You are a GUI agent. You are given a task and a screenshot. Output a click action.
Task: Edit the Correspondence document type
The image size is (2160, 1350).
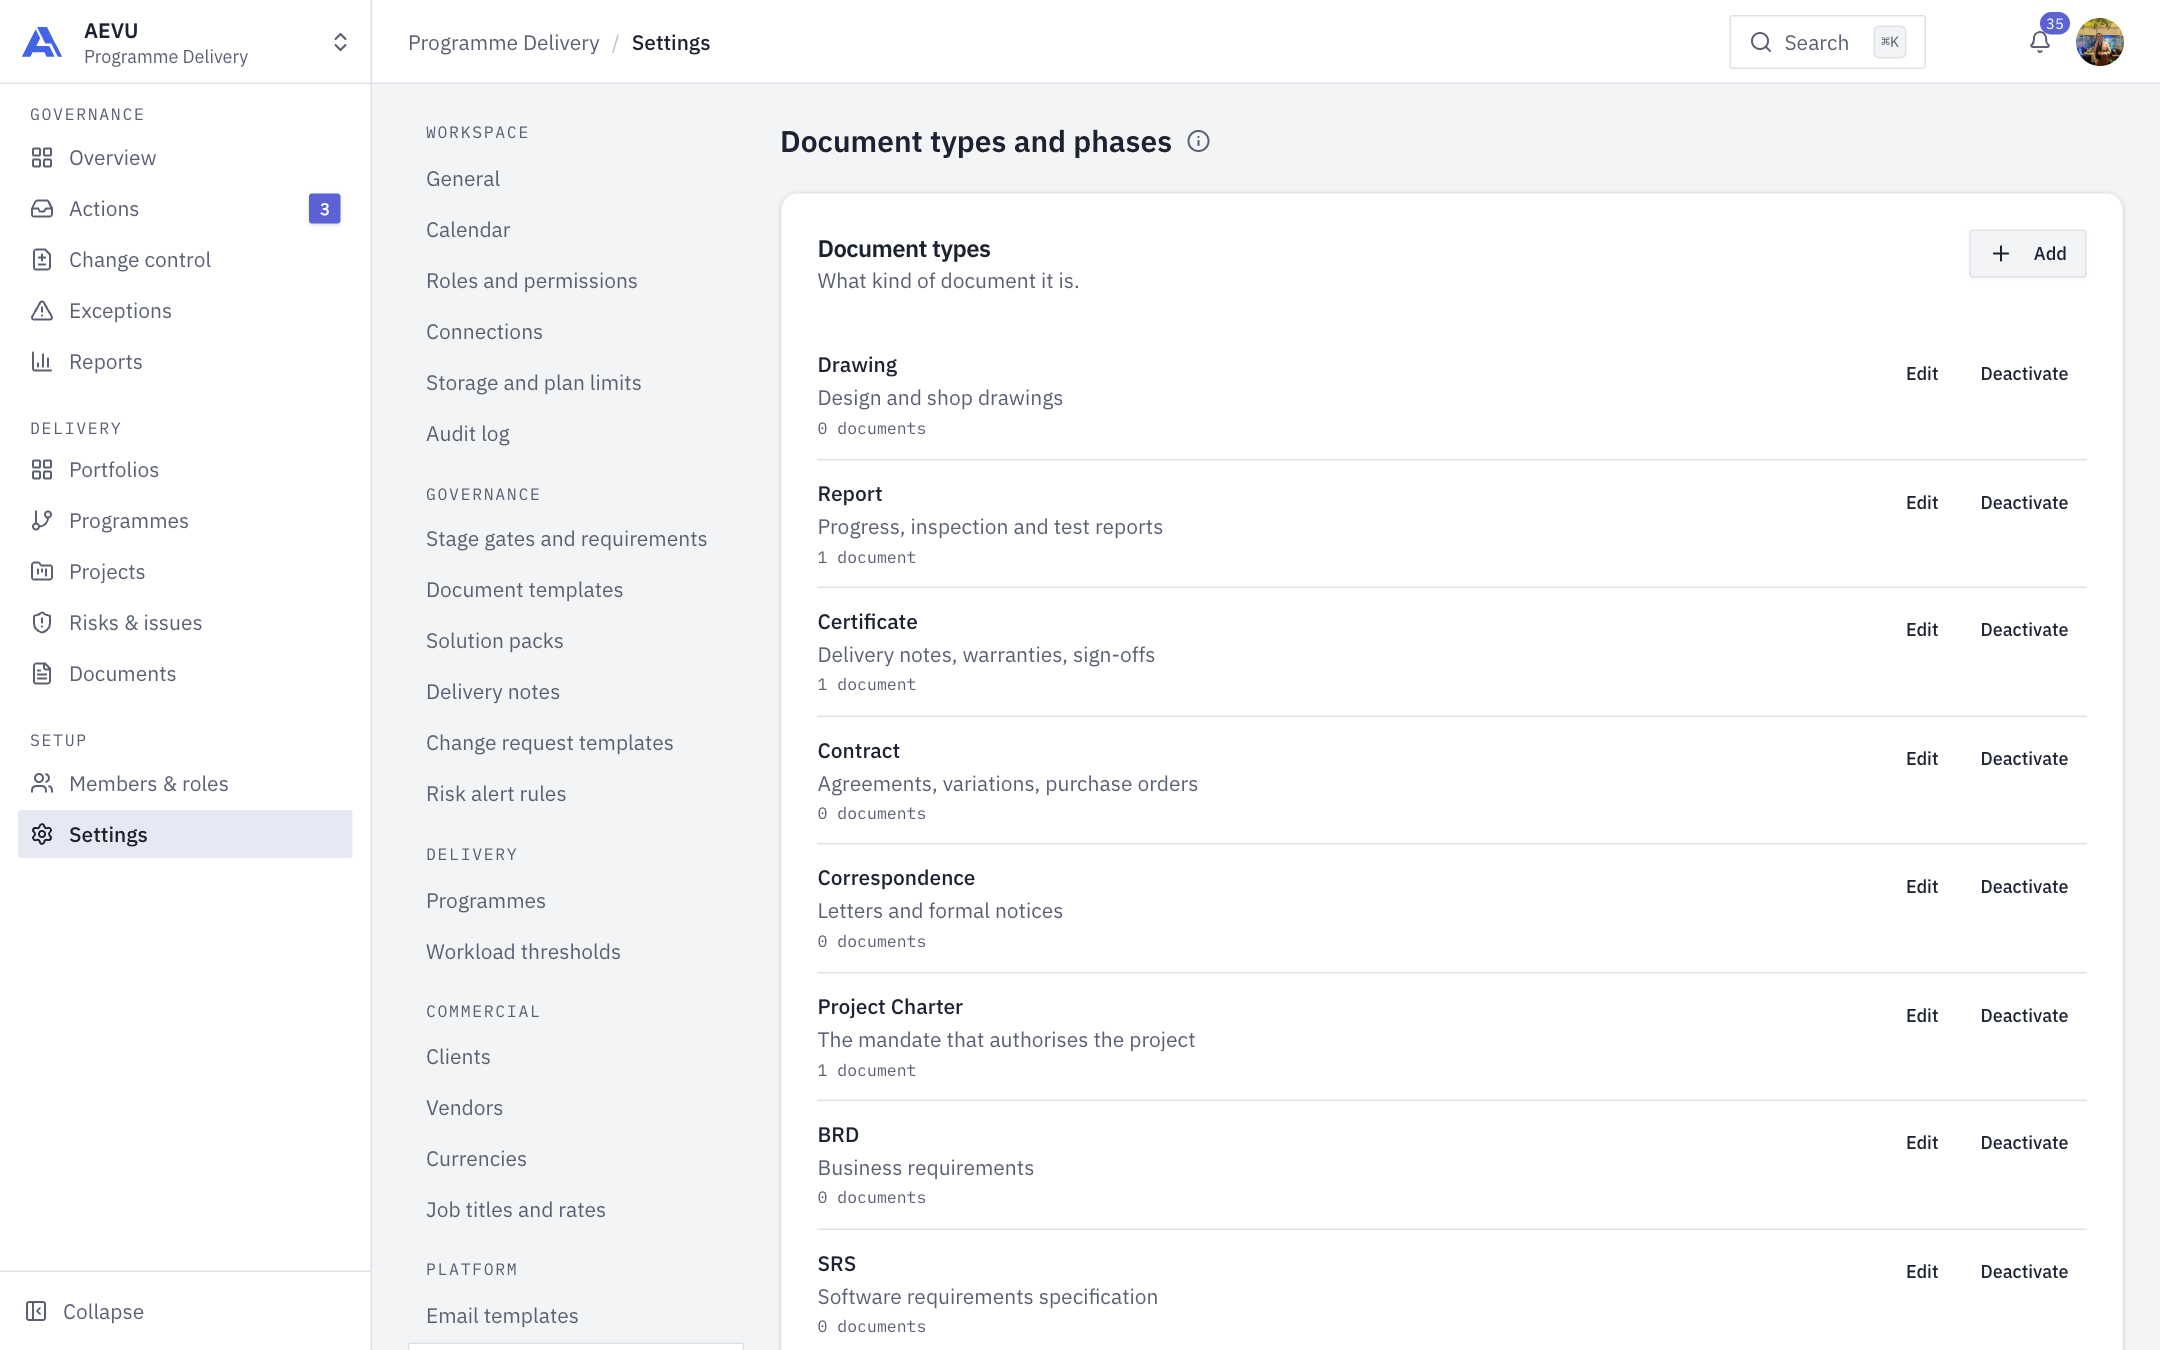1921,887
